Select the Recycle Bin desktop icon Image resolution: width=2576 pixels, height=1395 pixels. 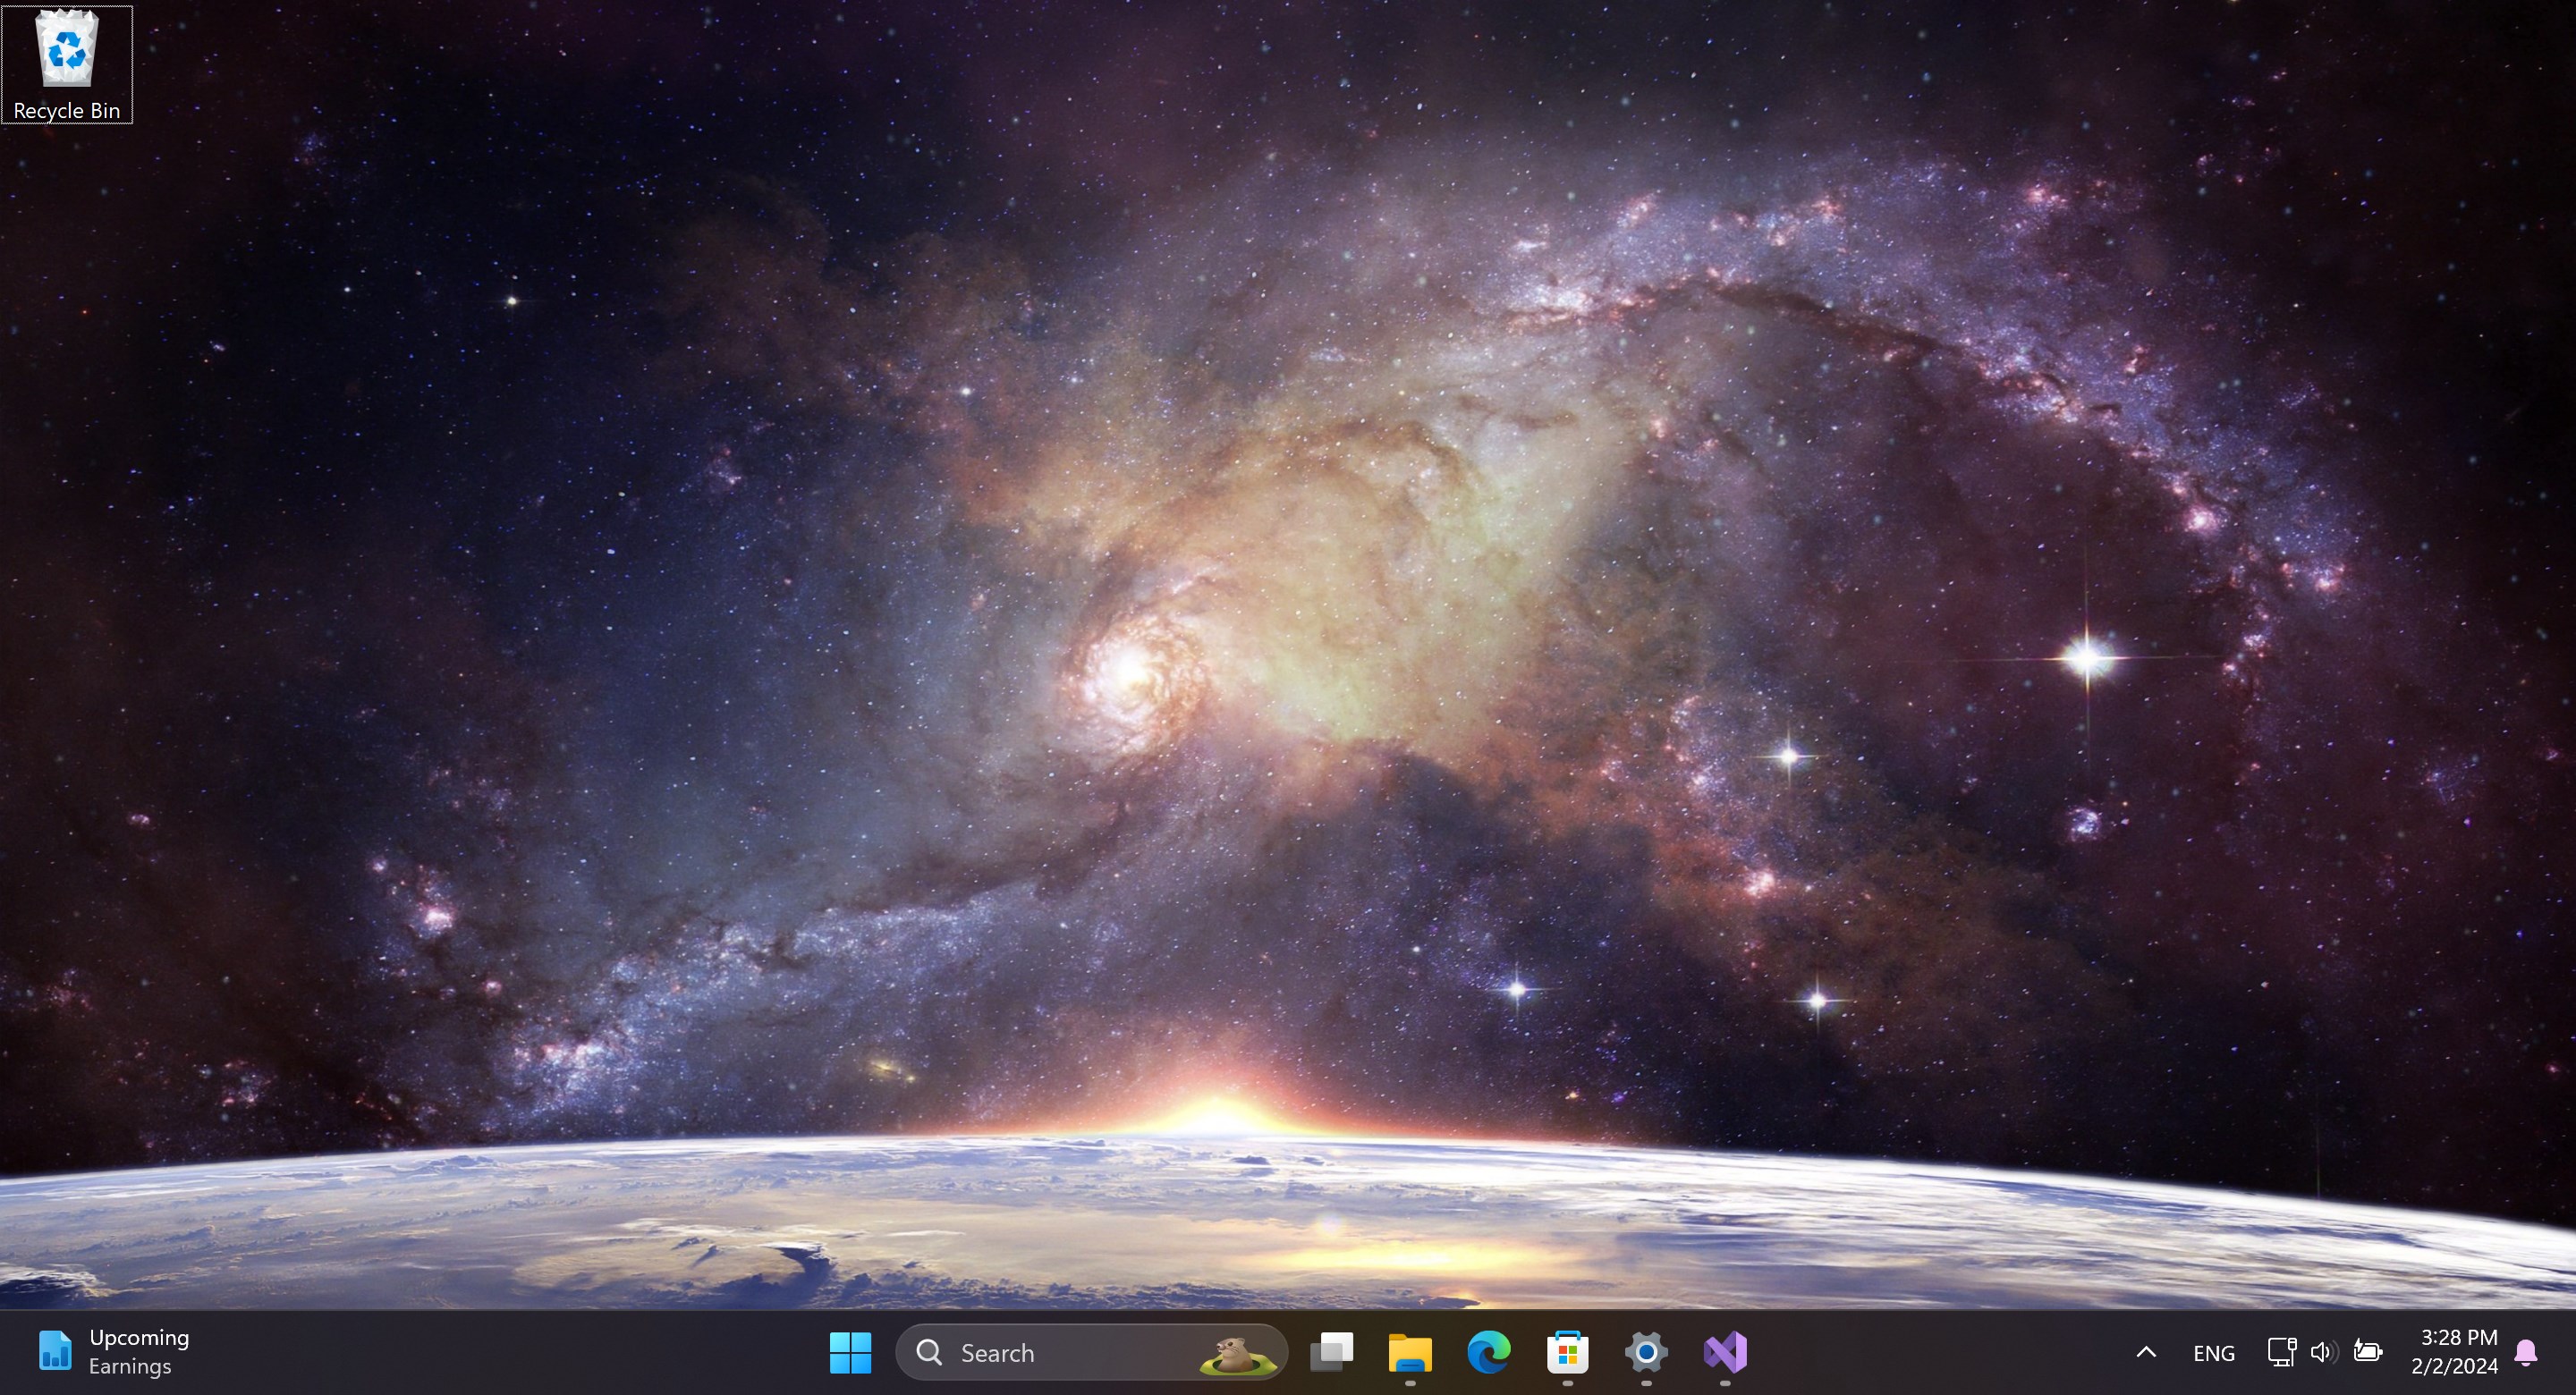[66, 62]
